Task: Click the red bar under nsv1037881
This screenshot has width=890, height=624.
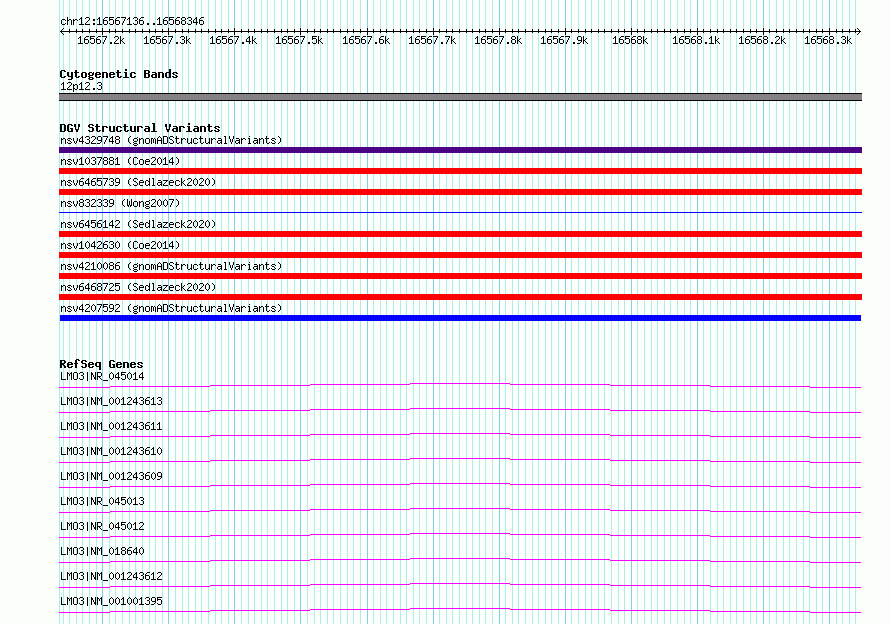Action: pyautogui.click(x=460, y=171)
